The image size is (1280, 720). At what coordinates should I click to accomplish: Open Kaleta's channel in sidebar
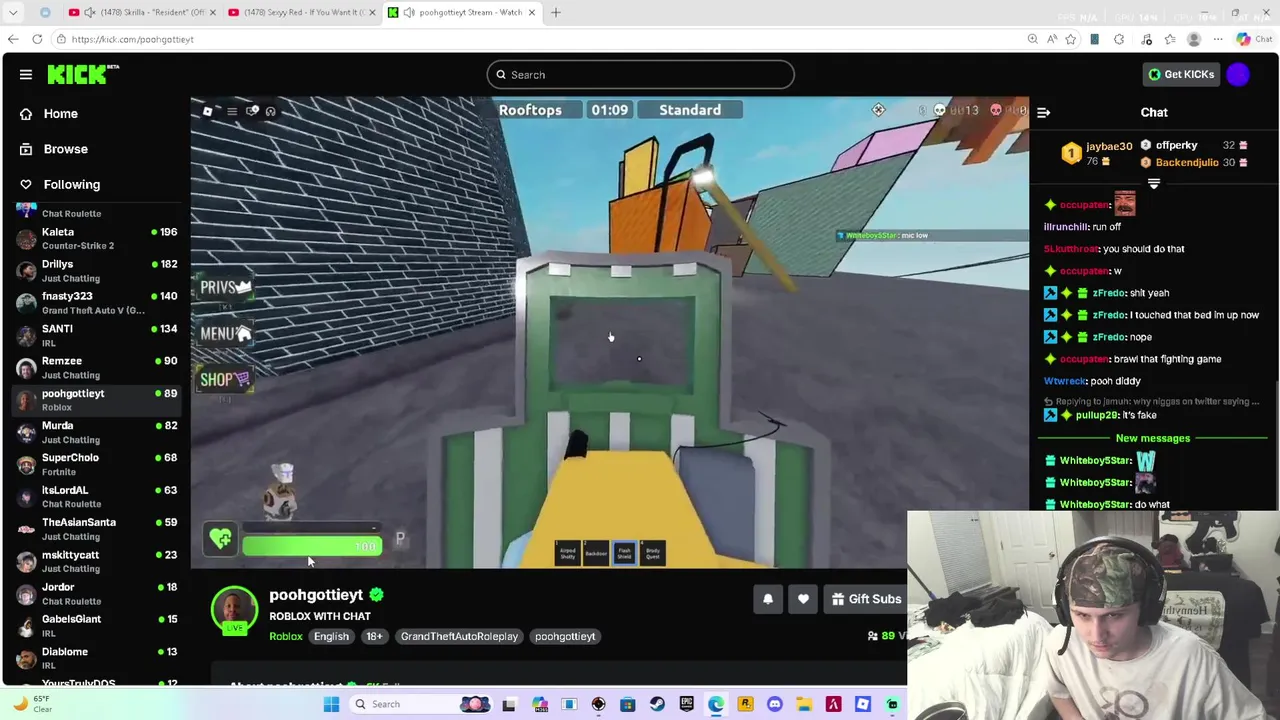[x=97, y=238]
